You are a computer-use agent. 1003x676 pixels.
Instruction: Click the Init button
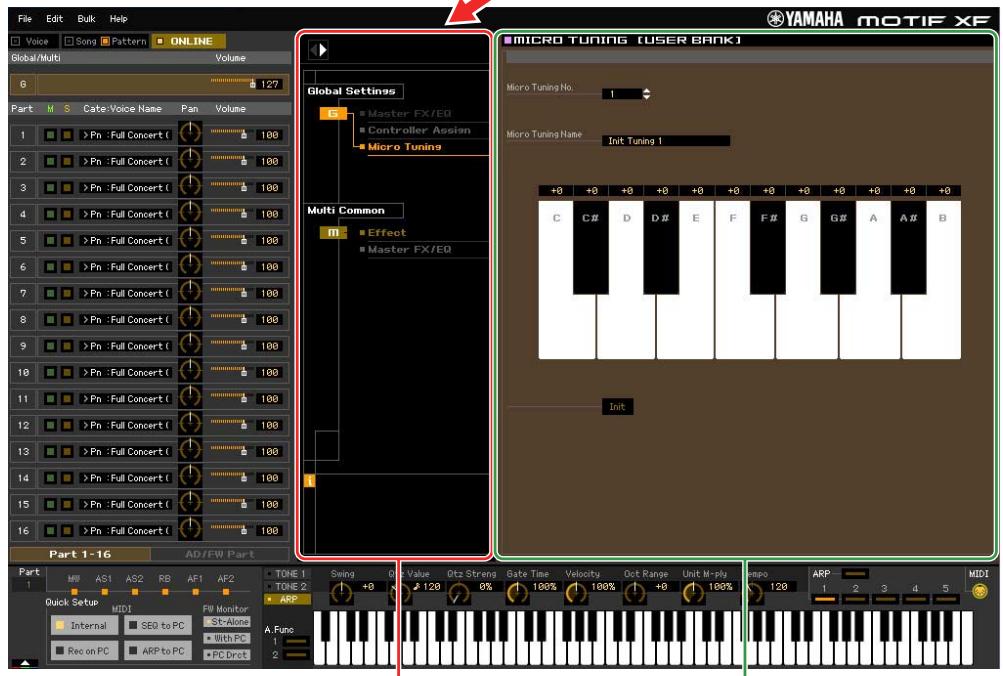[617, 407]
